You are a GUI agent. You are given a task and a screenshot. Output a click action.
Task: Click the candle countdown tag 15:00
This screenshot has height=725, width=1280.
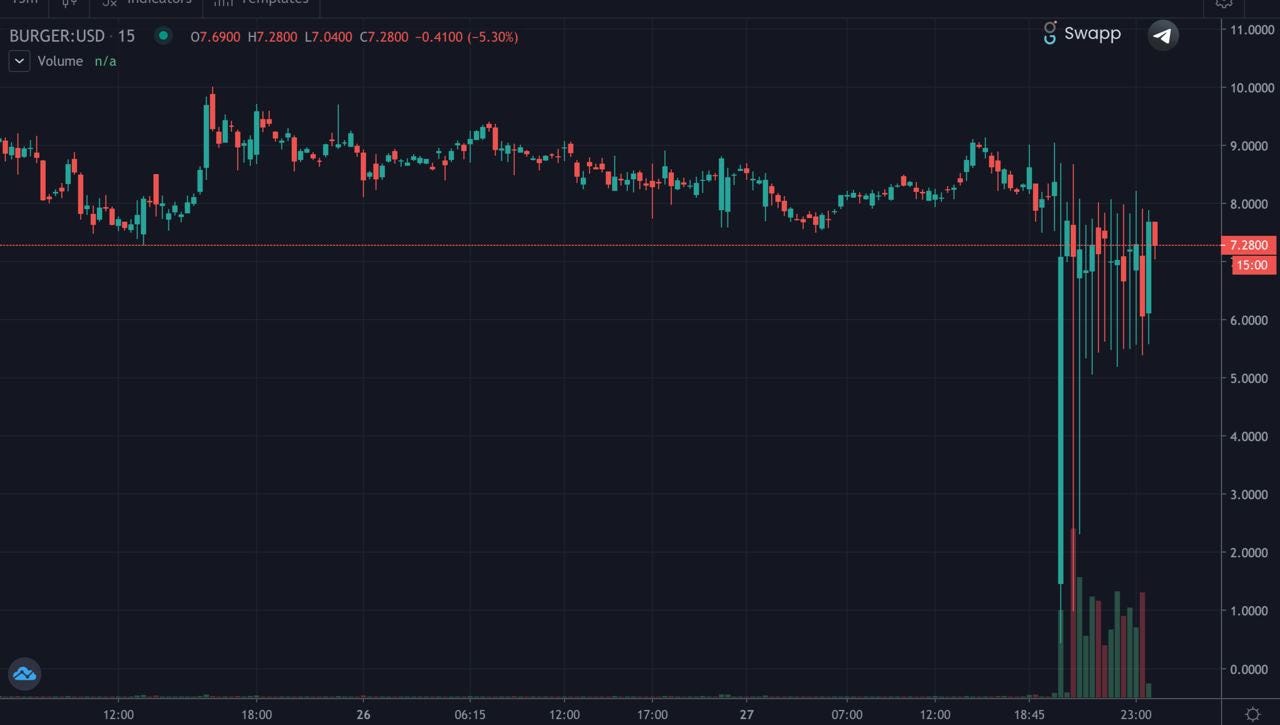point(1253,265)
